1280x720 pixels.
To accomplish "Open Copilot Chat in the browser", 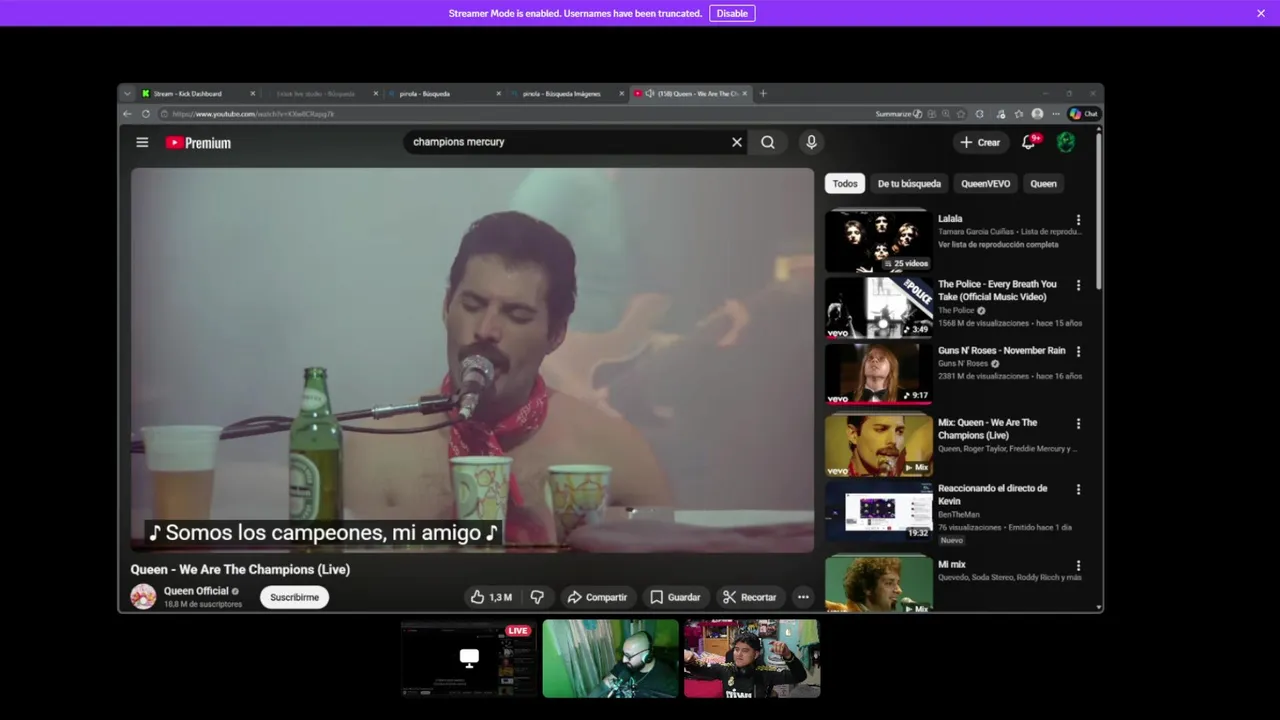I will [1084, 114].
